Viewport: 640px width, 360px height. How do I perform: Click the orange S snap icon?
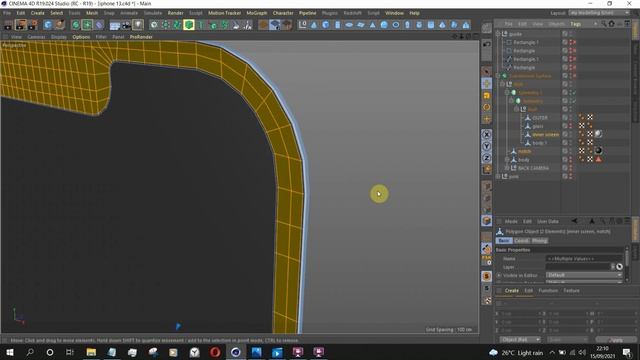pyautogui.click(x=487, y=276)
